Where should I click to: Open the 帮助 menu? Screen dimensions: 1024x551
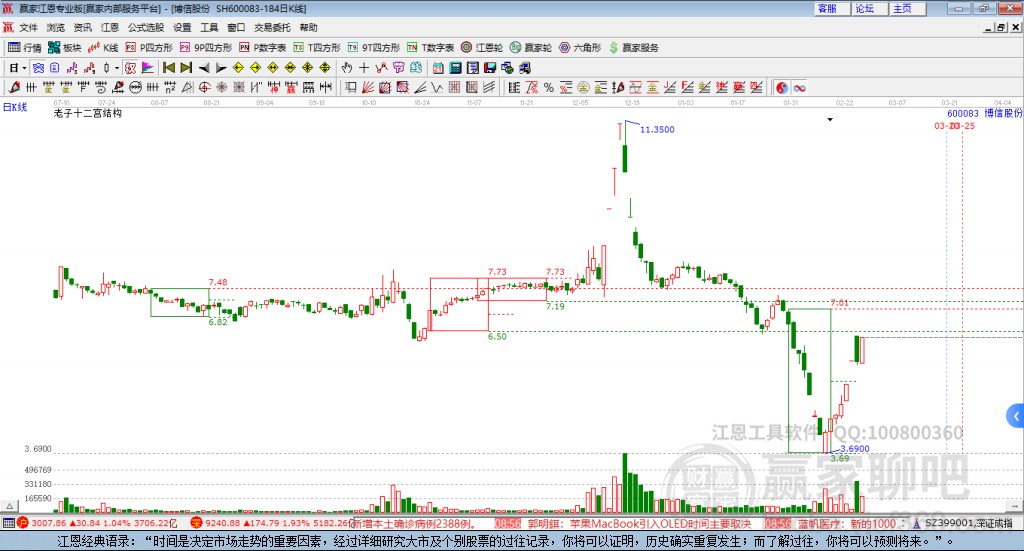pos(308,27)
